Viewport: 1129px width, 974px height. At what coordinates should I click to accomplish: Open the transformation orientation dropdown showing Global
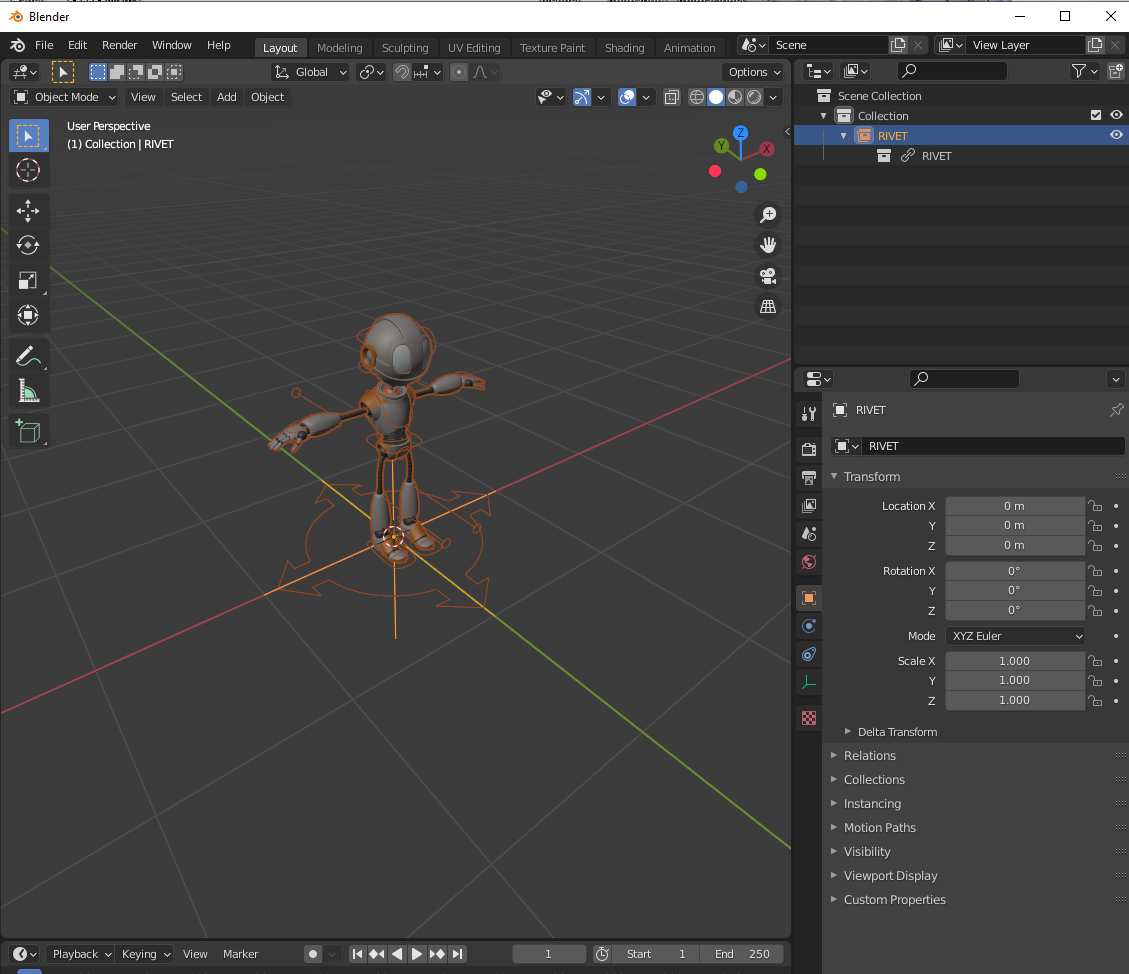pos(309,72)
